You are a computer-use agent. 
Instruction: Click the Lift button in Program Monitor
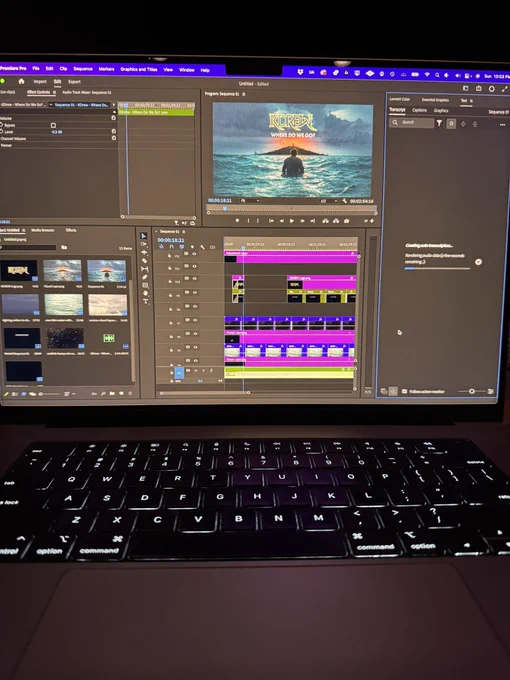point(325,221)
